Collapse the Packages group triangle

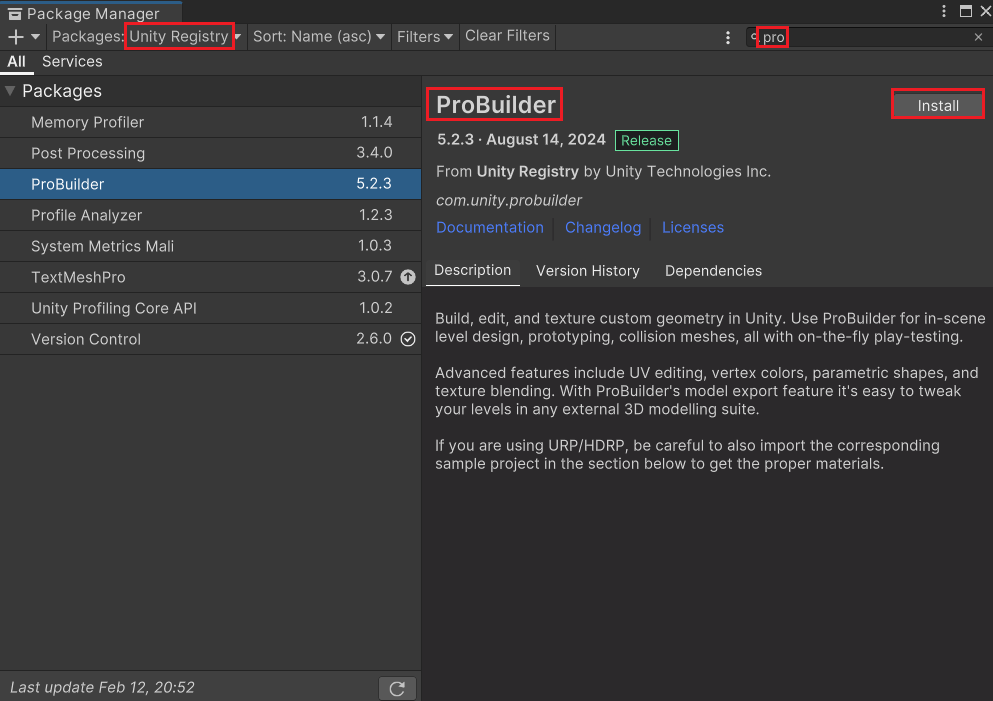10,91
